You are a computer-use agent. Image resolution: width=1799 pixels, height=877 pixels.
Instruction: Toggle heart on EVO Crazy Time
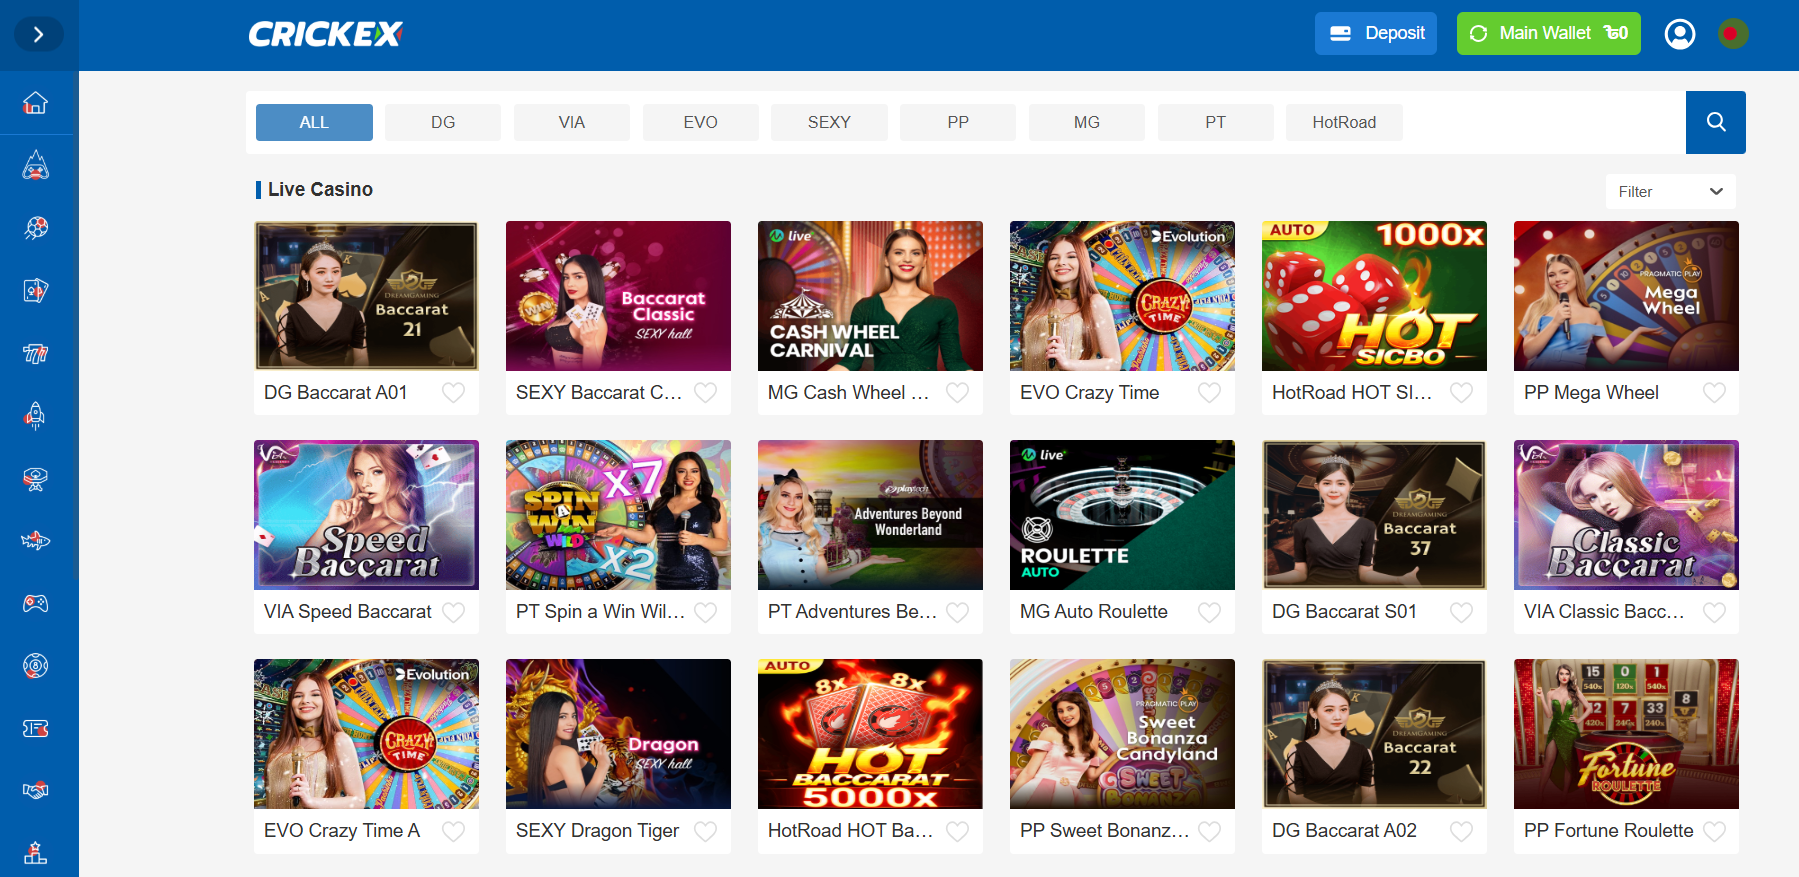pyautogui.click(x=1209, y=393)
